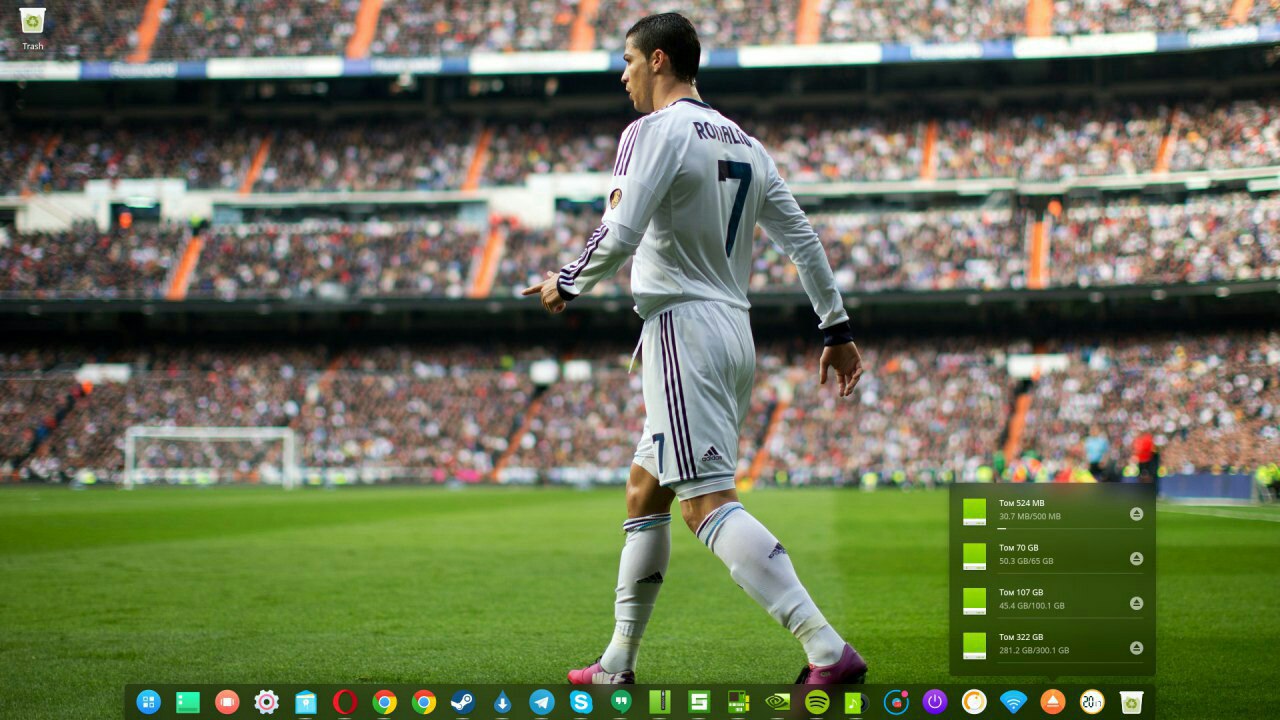Click the purple power button in the dock
The height and width of the screenshot is (720, 1280).
coord(935,702)
